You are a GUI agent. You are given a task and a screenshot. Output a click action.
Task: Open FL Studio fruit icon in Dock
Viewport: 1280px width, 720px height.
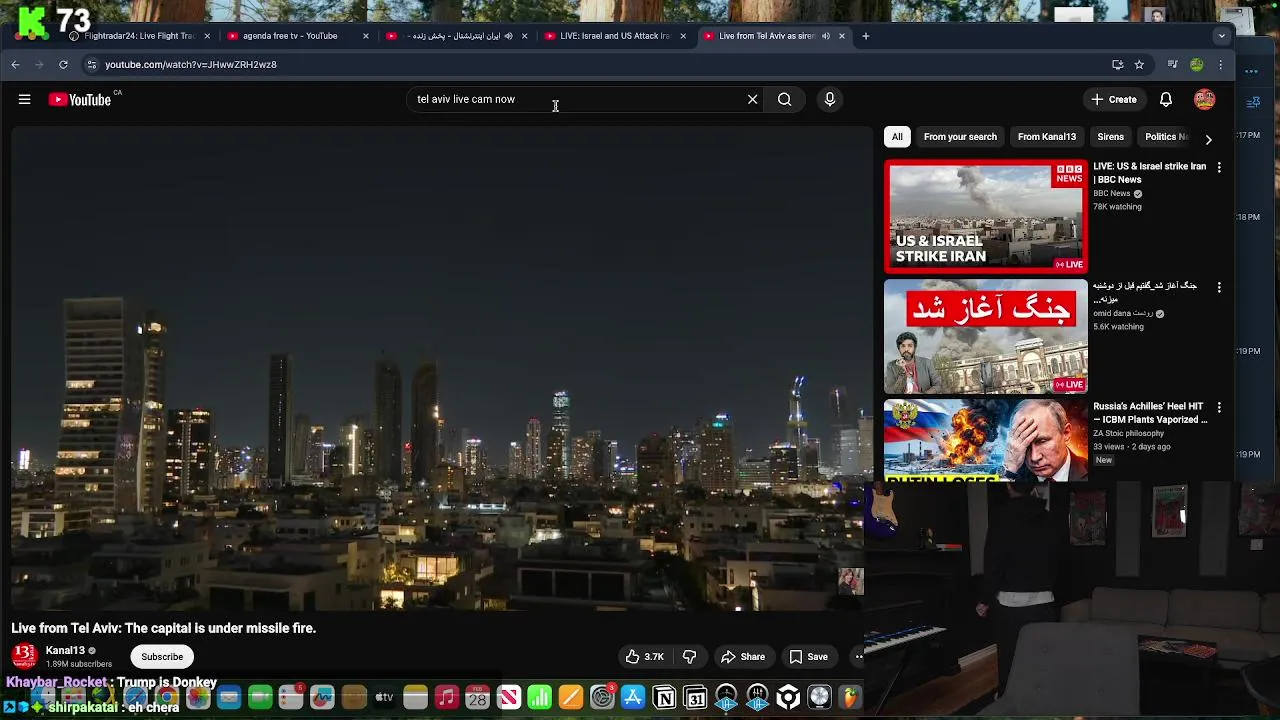850,697
